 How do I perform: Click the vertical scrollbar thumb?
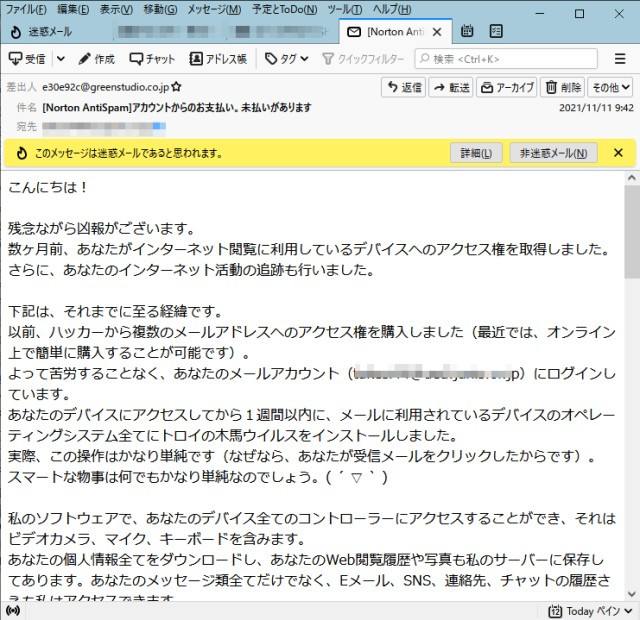point(631,231)
